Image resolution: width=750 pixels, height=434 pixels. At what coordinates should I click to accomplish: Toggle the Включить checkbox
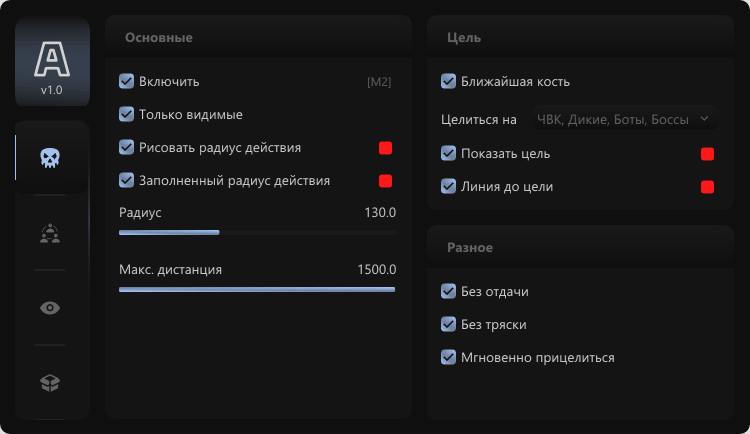tap(127, 82)
